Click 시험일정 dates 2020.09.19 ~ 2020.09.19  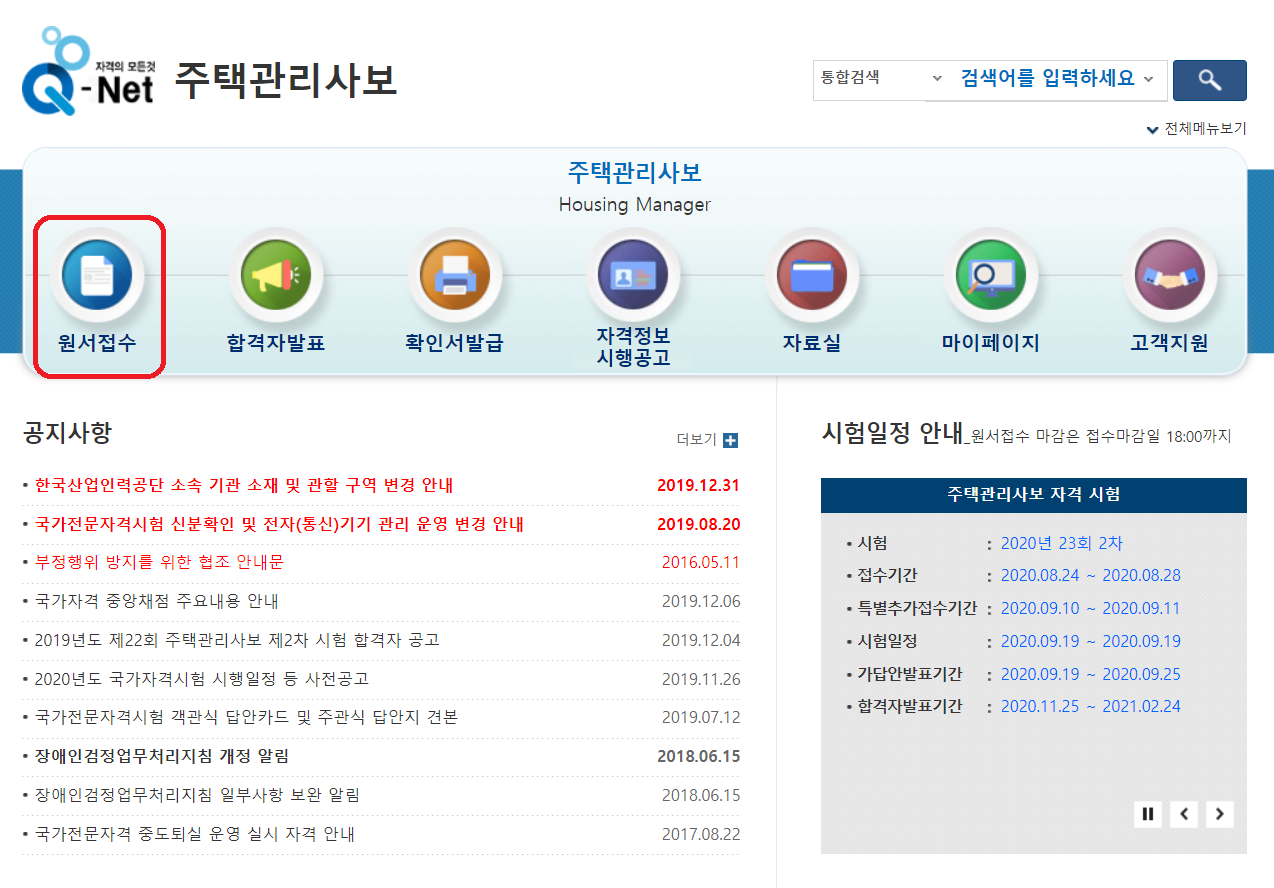tap(1091, 641)
